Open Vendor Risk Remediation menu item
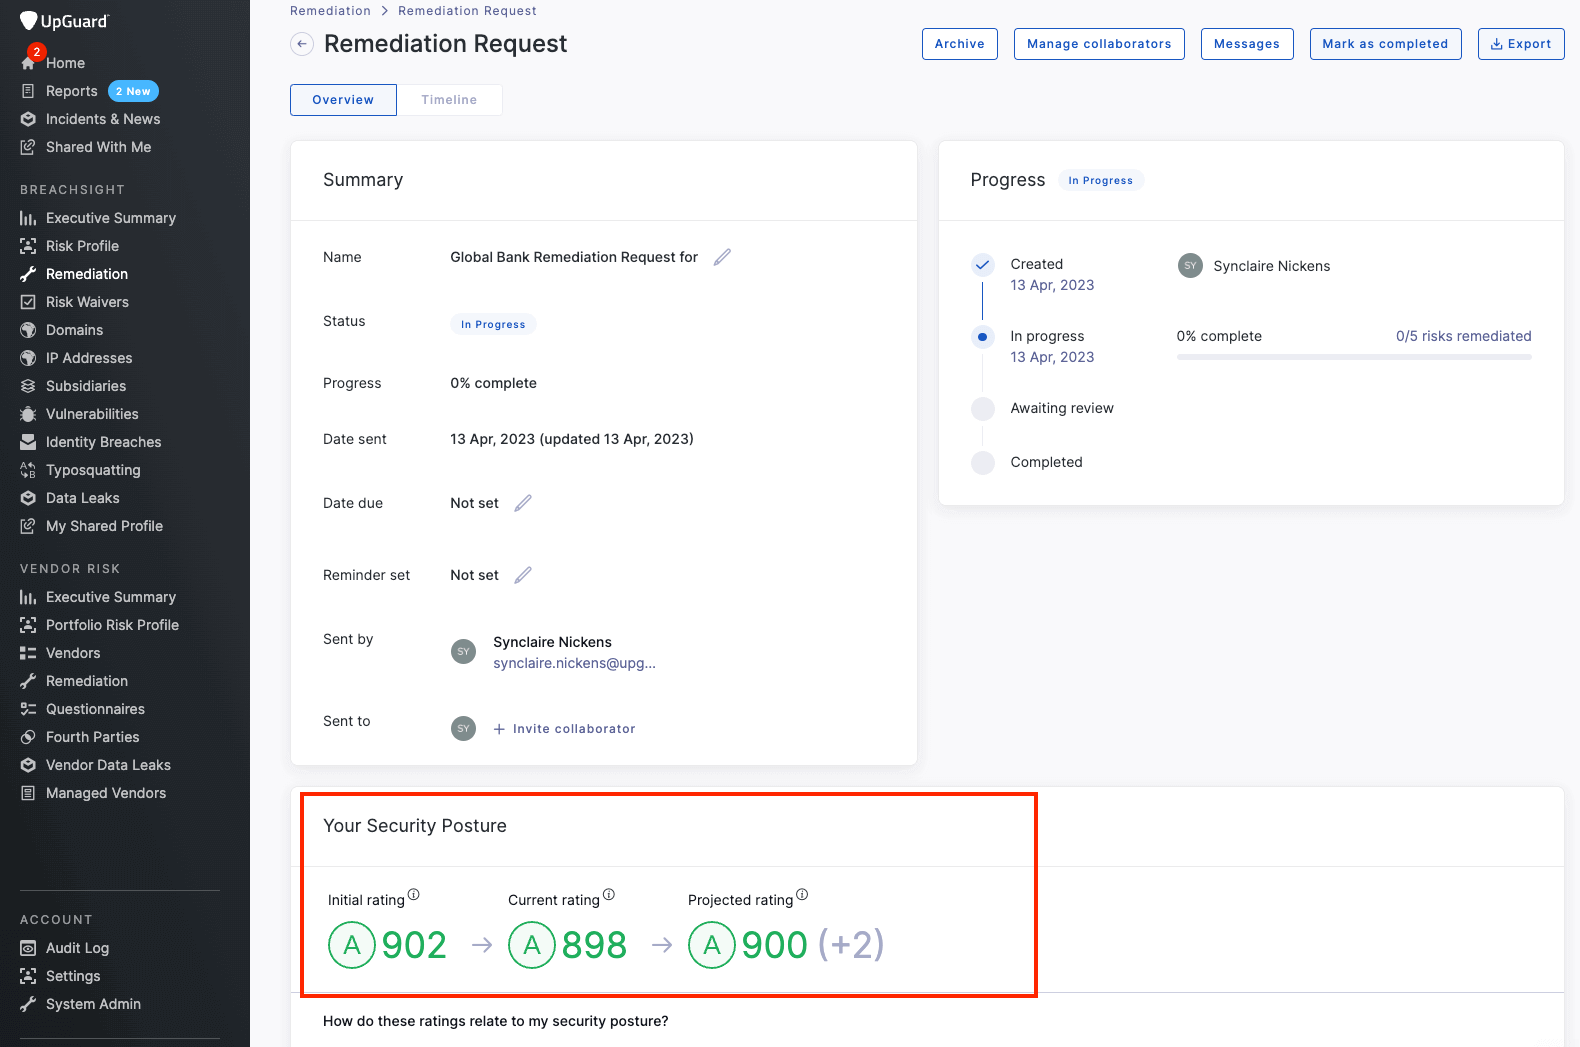This screenshot has width=1580, height=1047. click(87, 681)
